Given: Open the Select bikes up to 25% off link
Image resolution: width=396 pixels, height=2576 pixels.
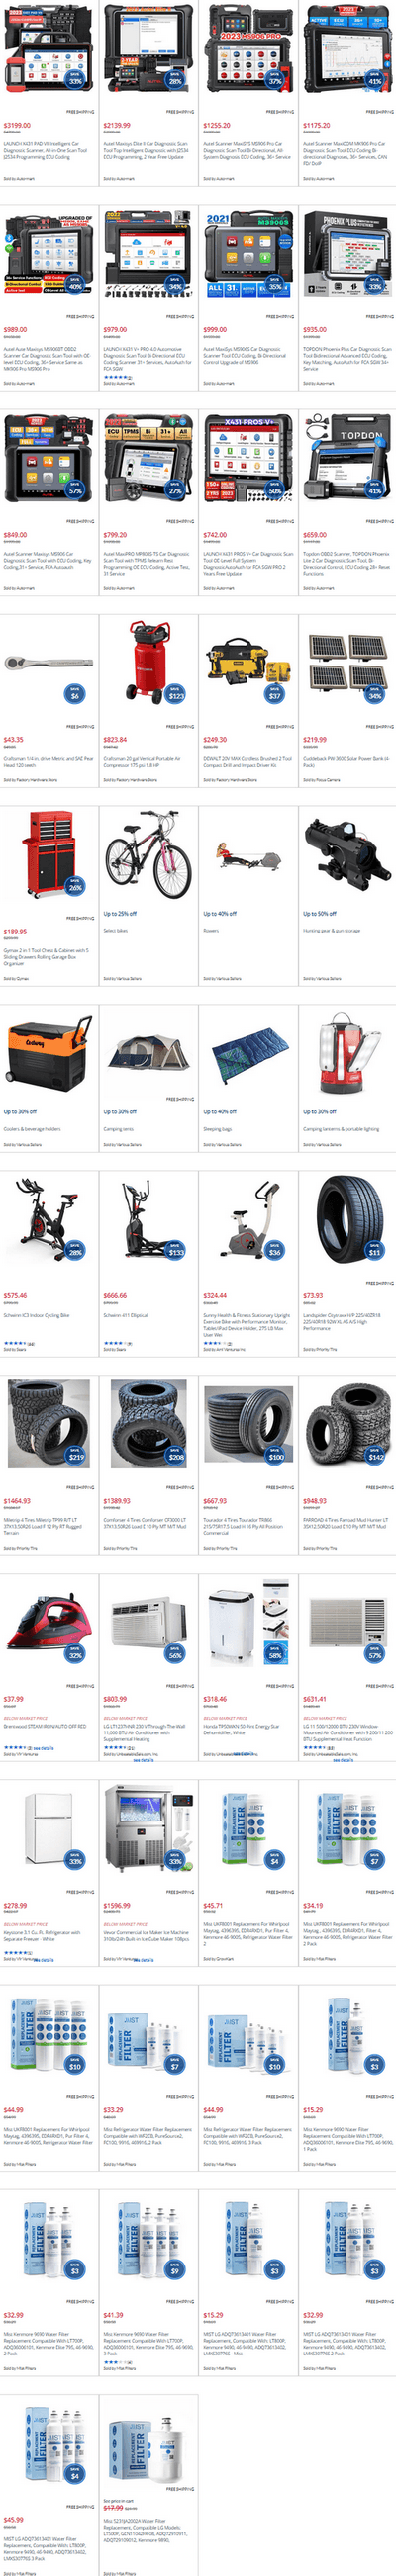Looking at the screenshot, I should pyautogui.click(x=116, y=930).
